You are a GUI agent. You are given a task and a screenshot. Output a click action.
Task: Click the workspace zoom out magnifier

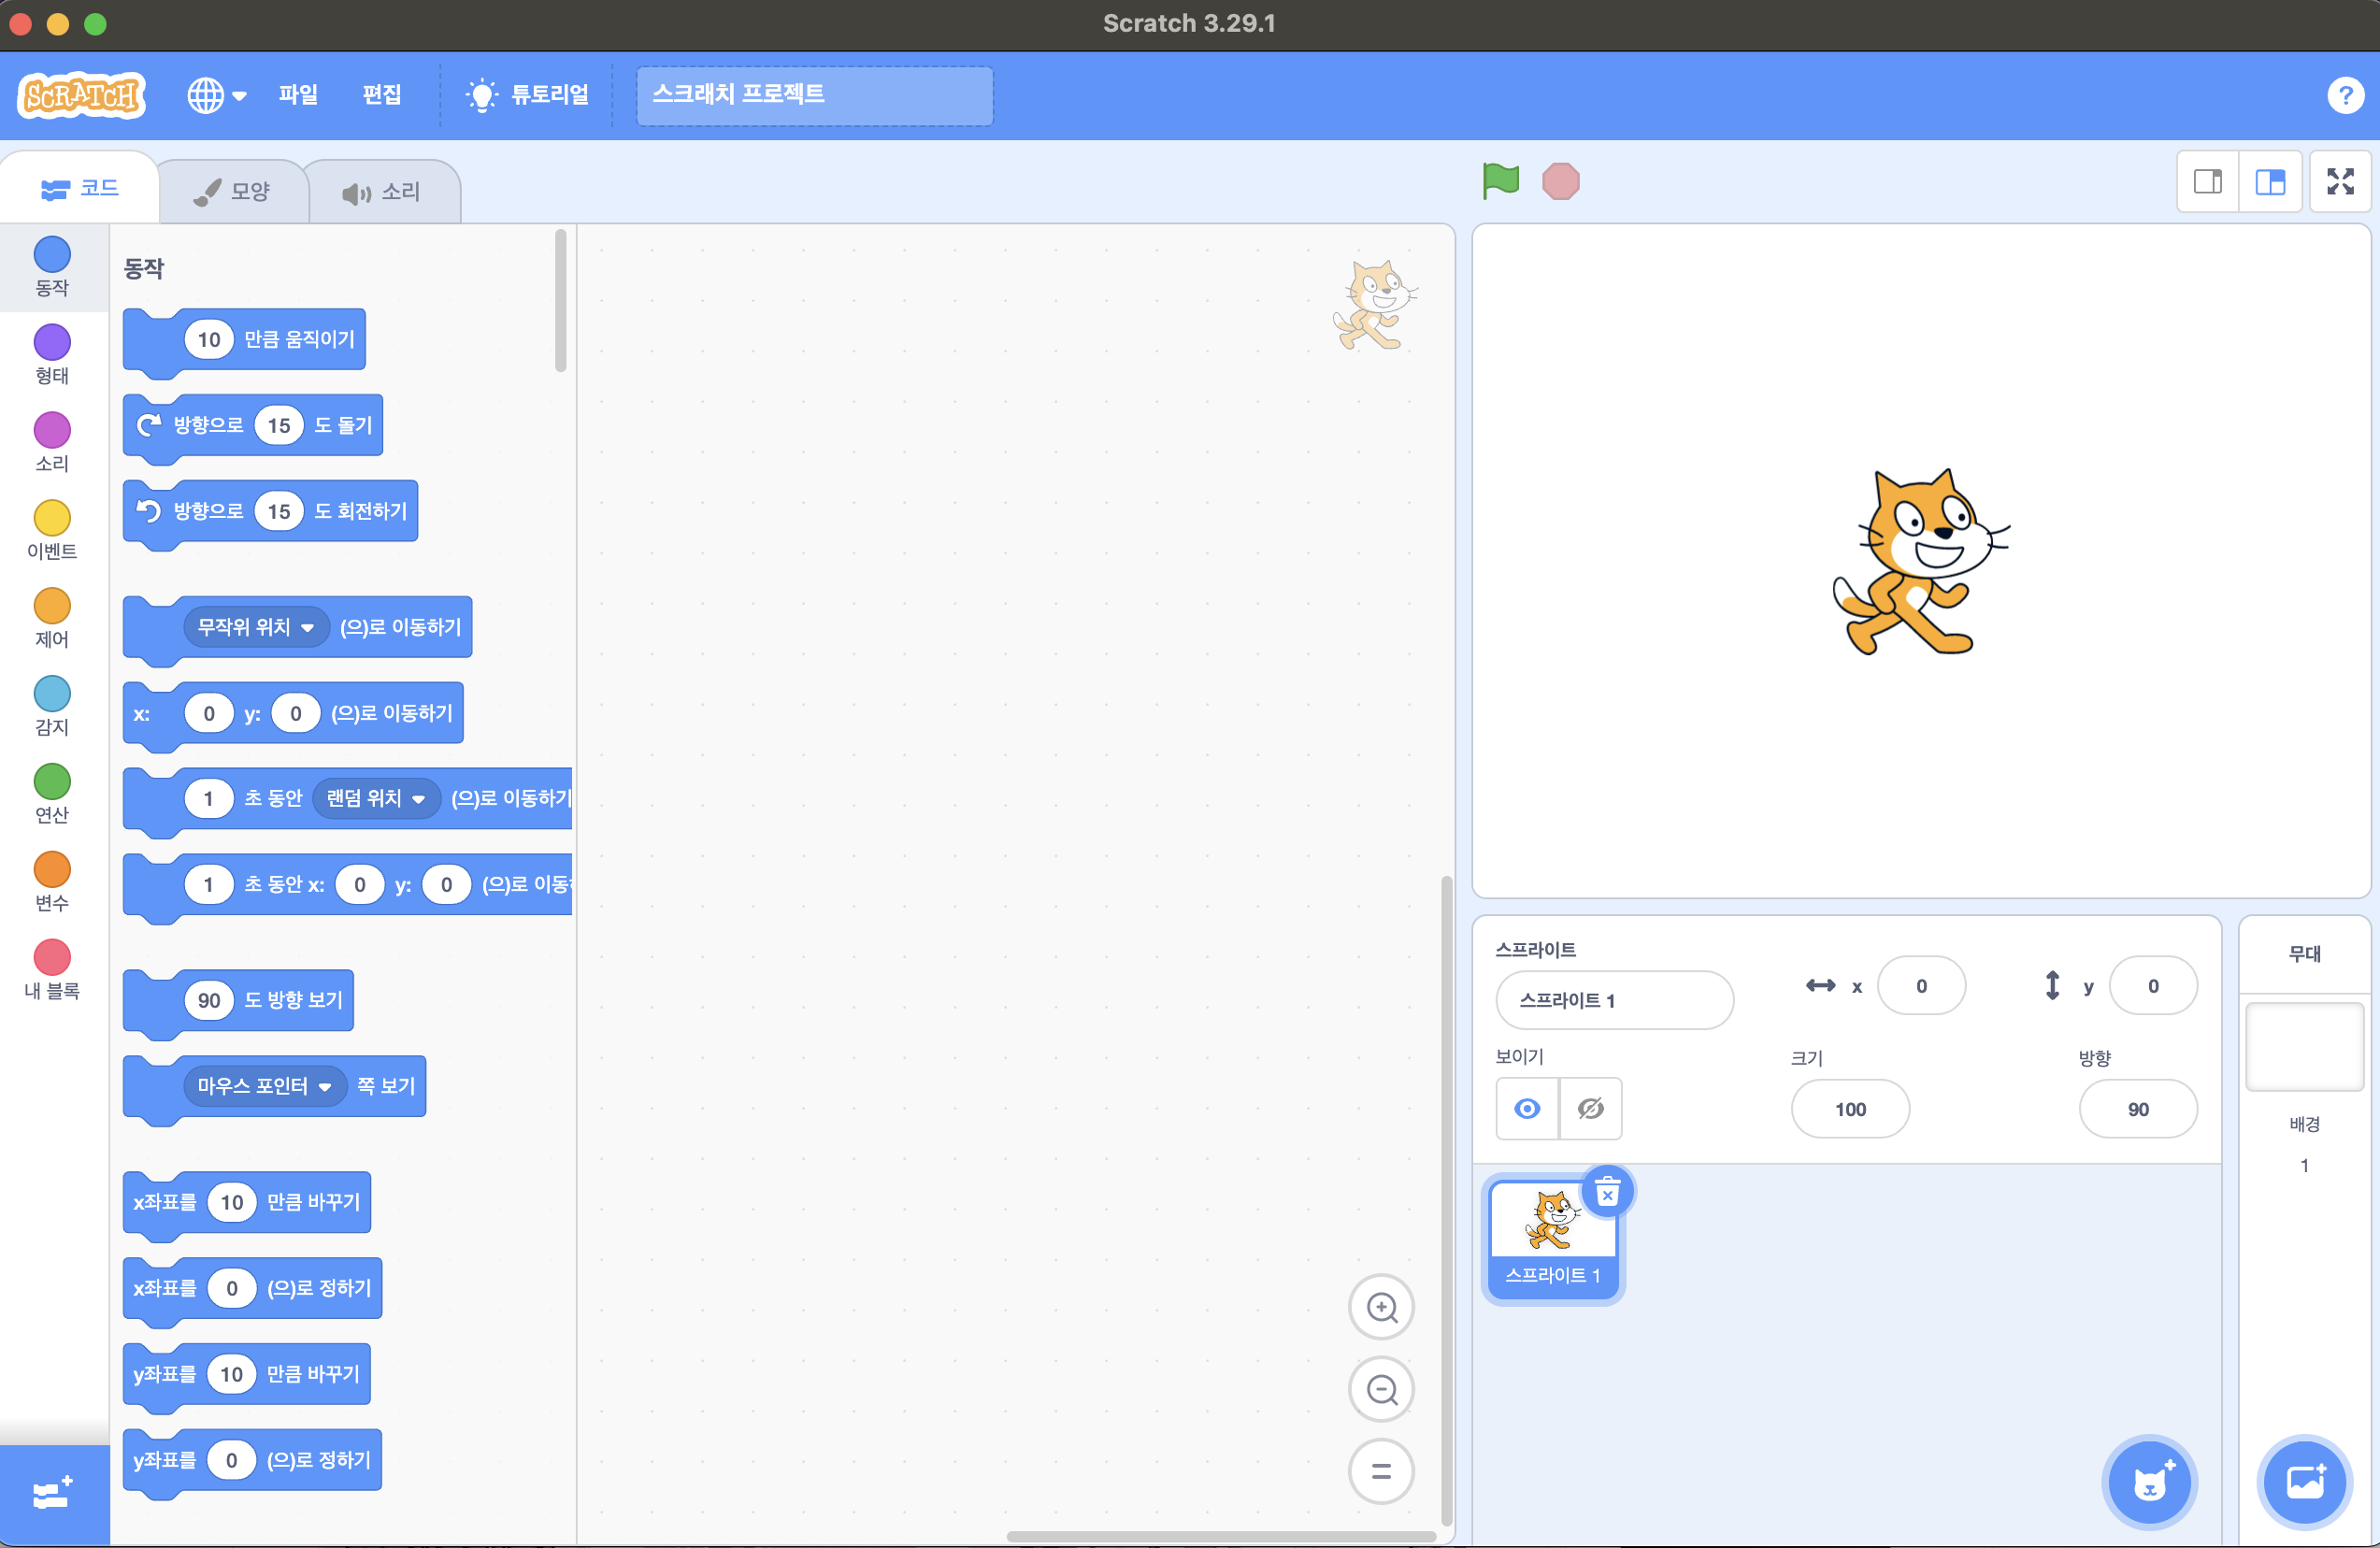[x=1381, y=1389]
